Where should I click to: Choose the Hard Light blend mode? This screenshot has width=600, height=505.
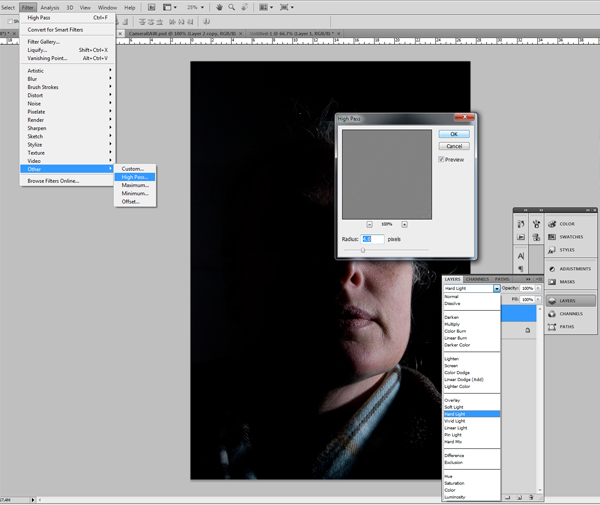click(x=472, y=414)
